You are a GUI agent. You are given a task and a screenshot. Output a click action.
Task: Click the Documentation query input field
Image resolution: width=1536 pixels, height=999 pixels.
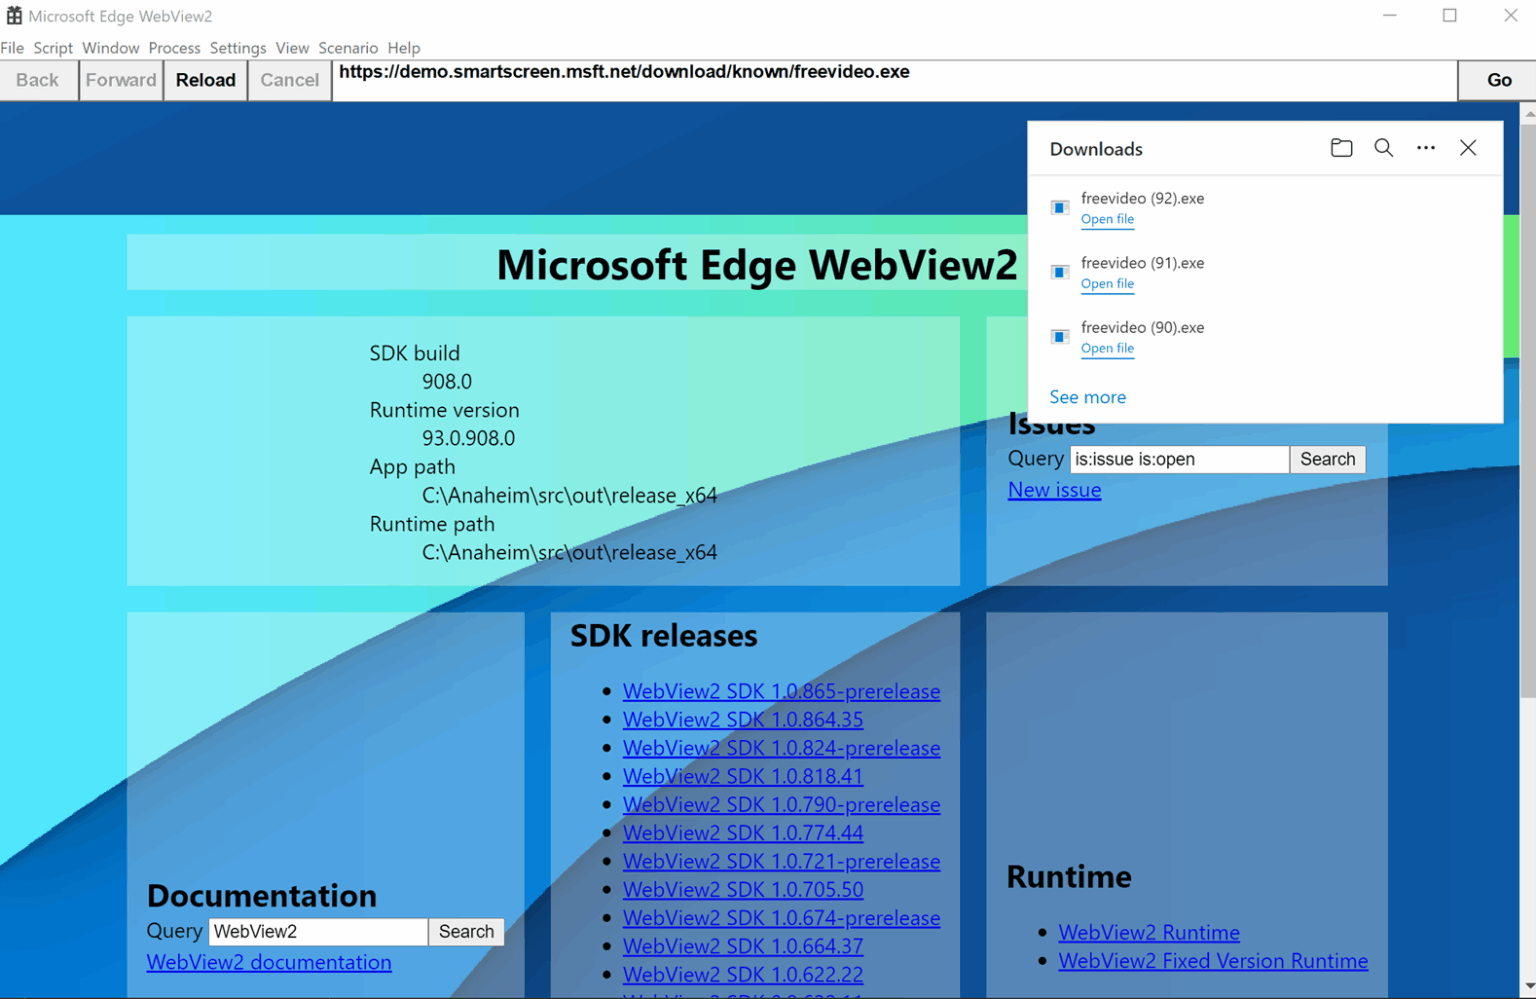click(x=318, y=931)
